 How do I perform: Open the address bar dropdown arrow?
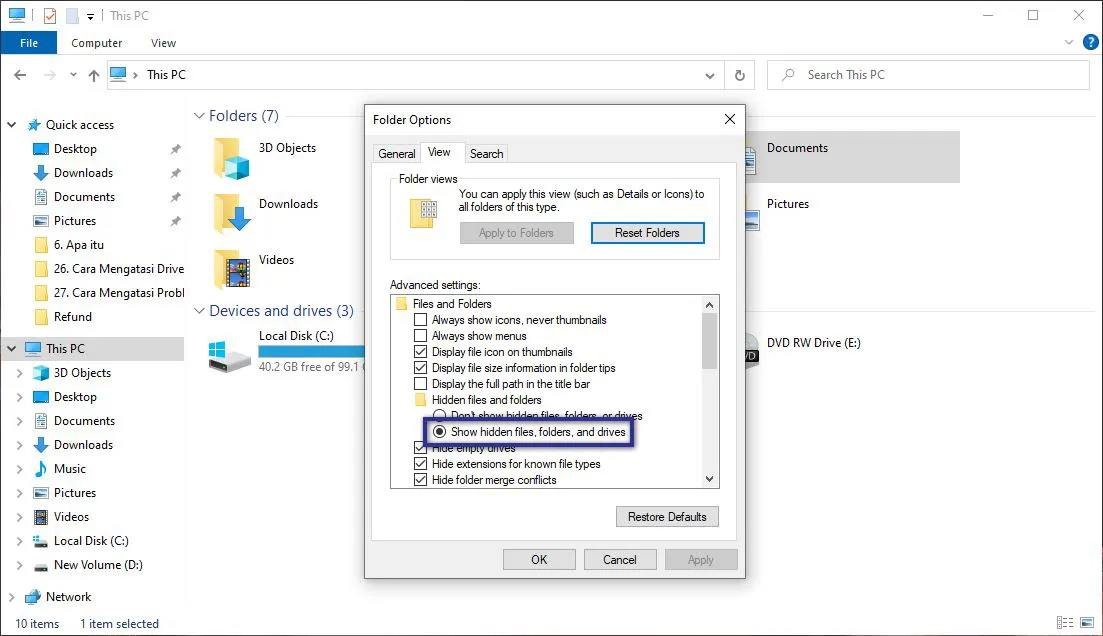[710, 75]
